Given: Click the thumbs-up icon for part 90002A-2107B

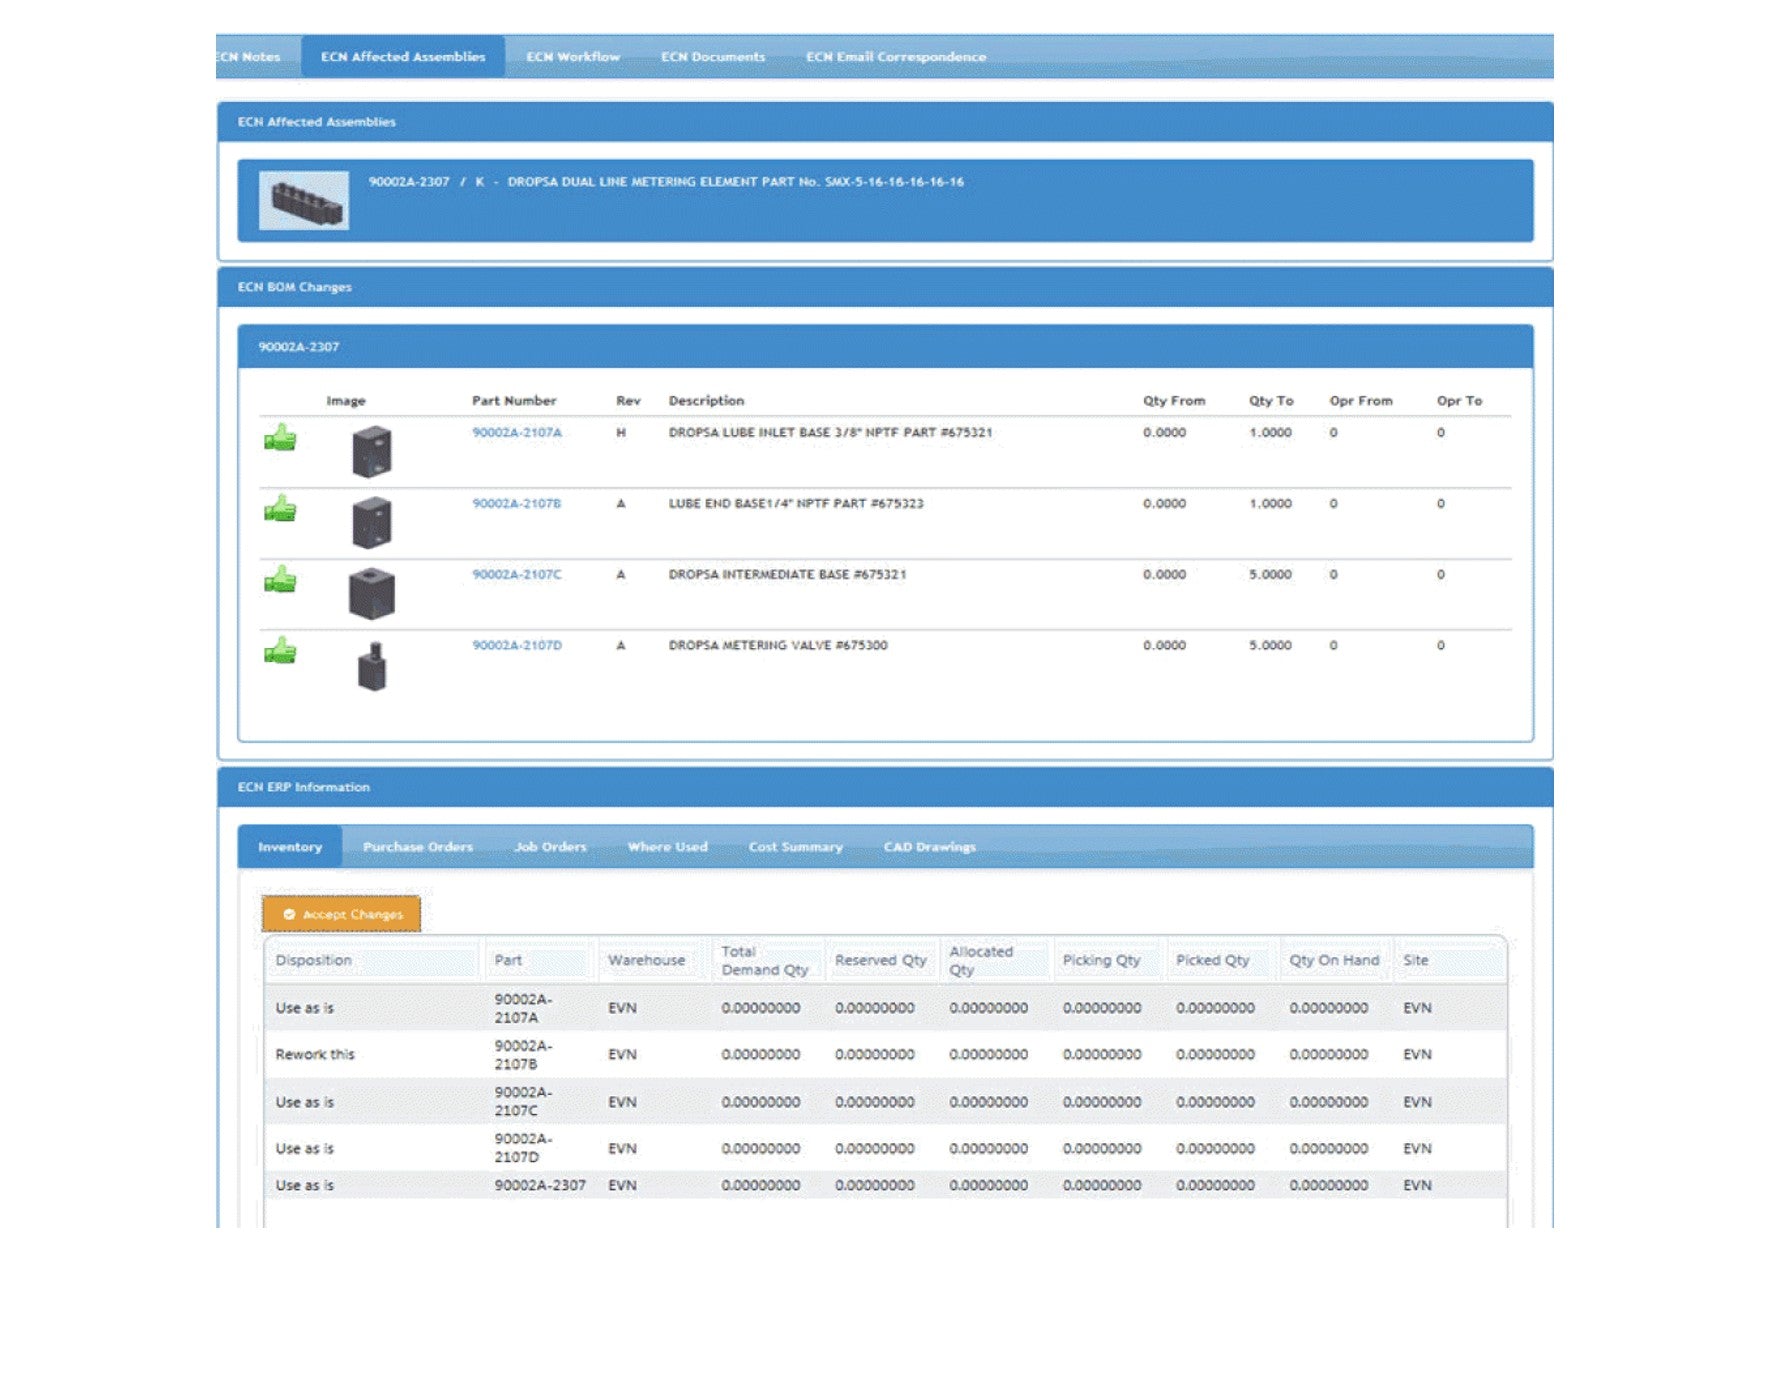Looking at the screenshot, I should [x=280, y=509].
